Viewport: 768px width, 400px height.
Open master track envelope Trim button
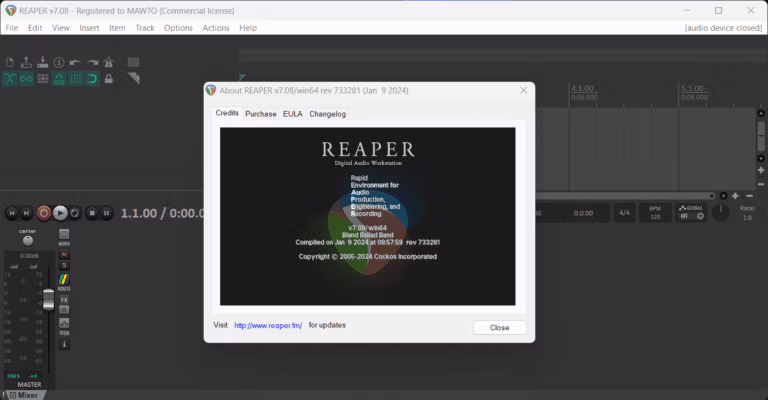pyautogui.click(x=64, y=323)
